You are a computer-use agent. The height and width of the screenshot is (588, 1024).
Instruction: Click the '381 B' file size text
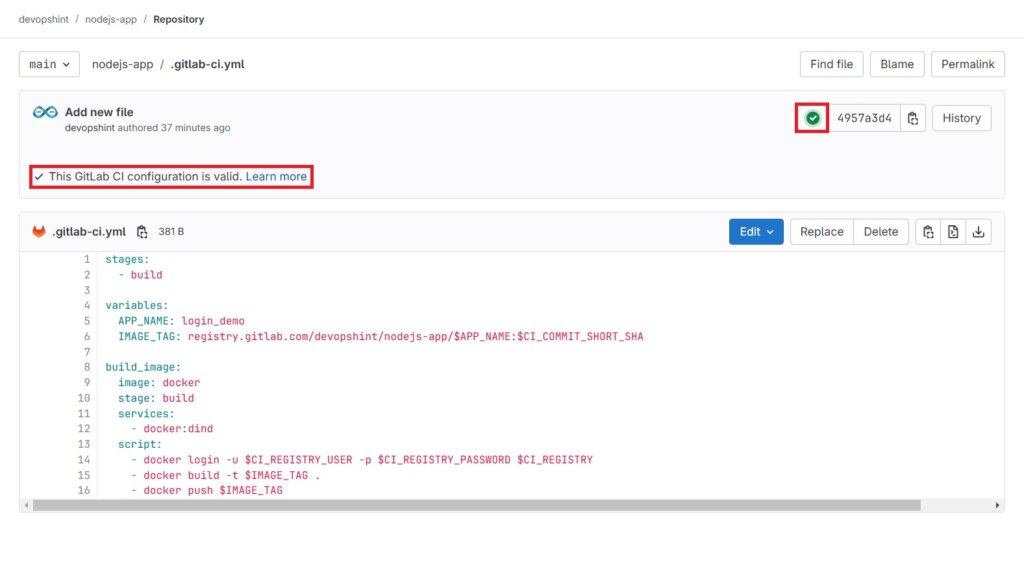[x=171, y=232]
